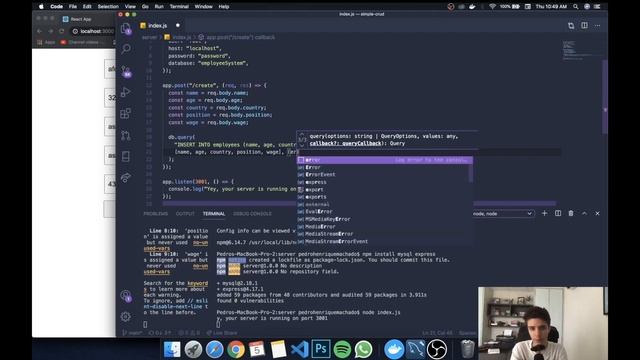The width and height of the screenshot is (640, 360).
Task: Open the Selection menu
Action: [108, 7]
